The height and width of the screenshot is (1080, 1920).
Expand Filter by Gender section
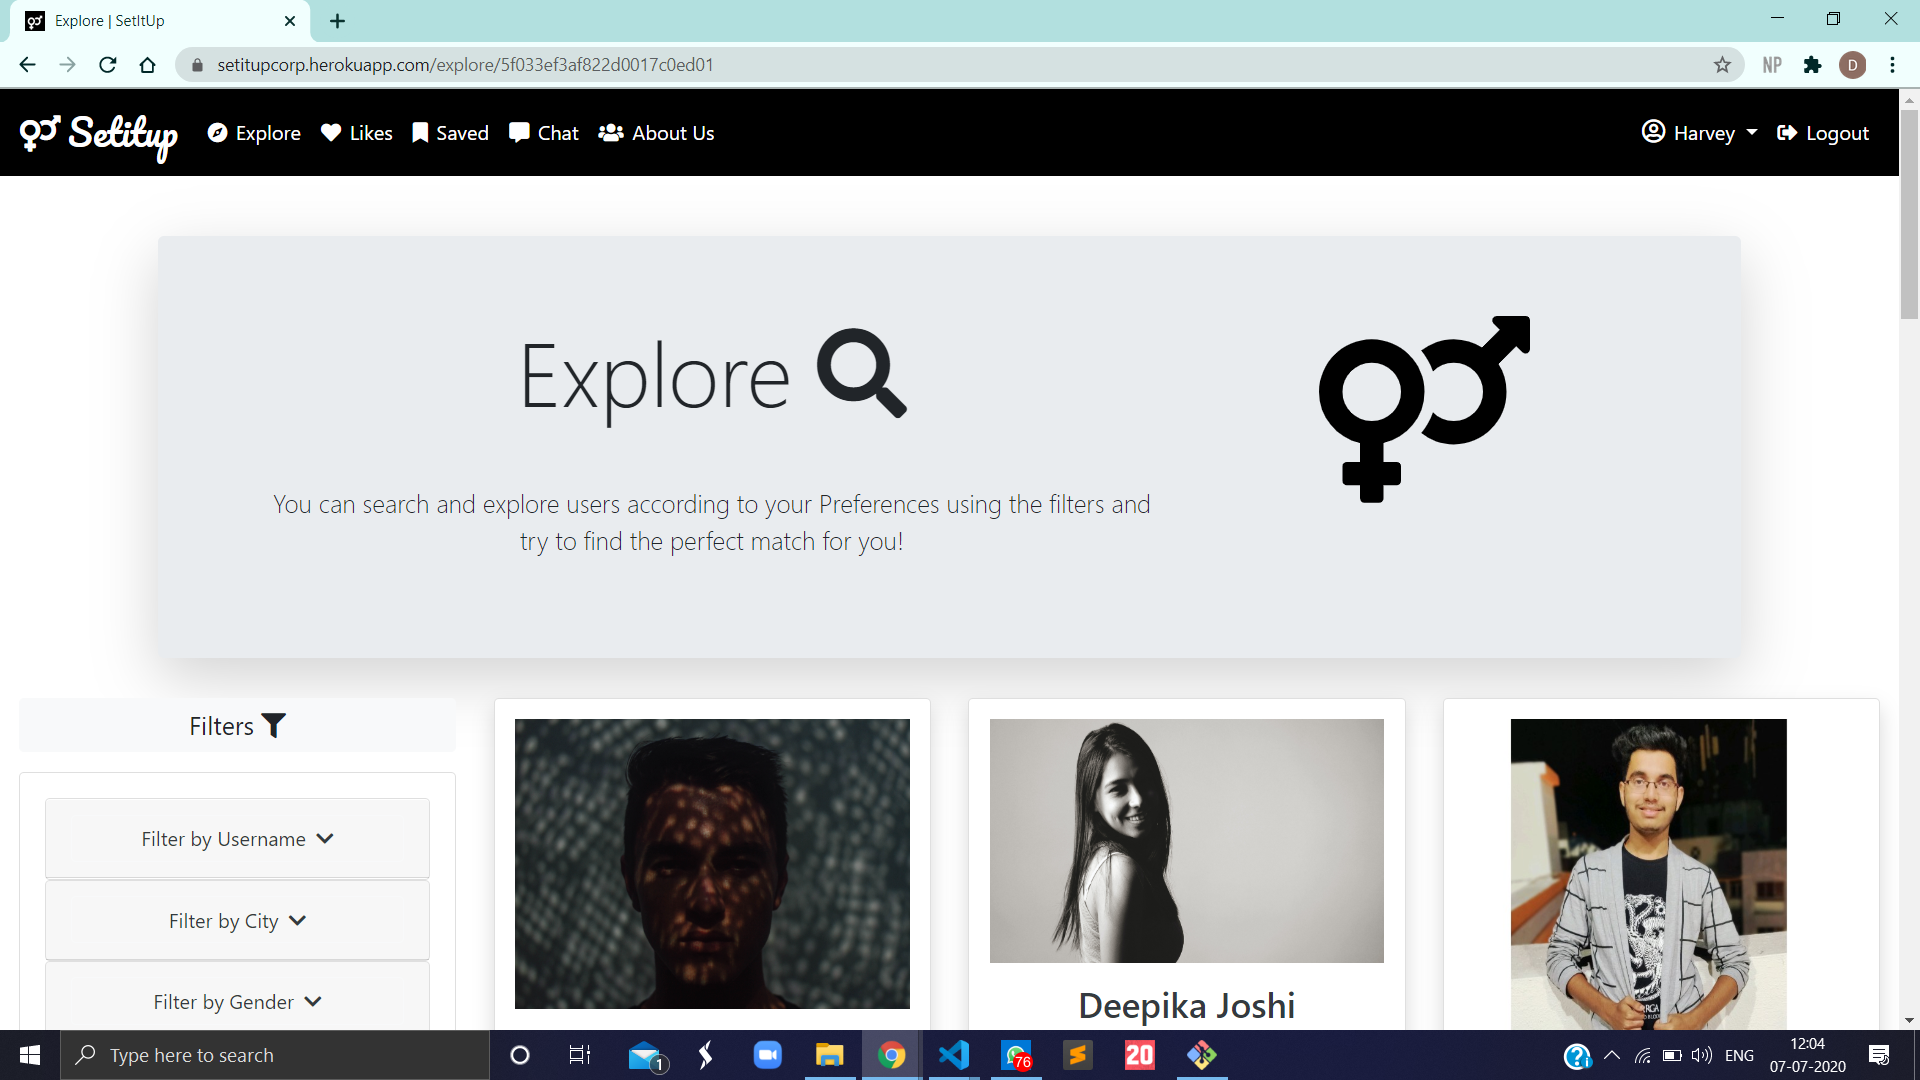click(x=237, y=1002)
